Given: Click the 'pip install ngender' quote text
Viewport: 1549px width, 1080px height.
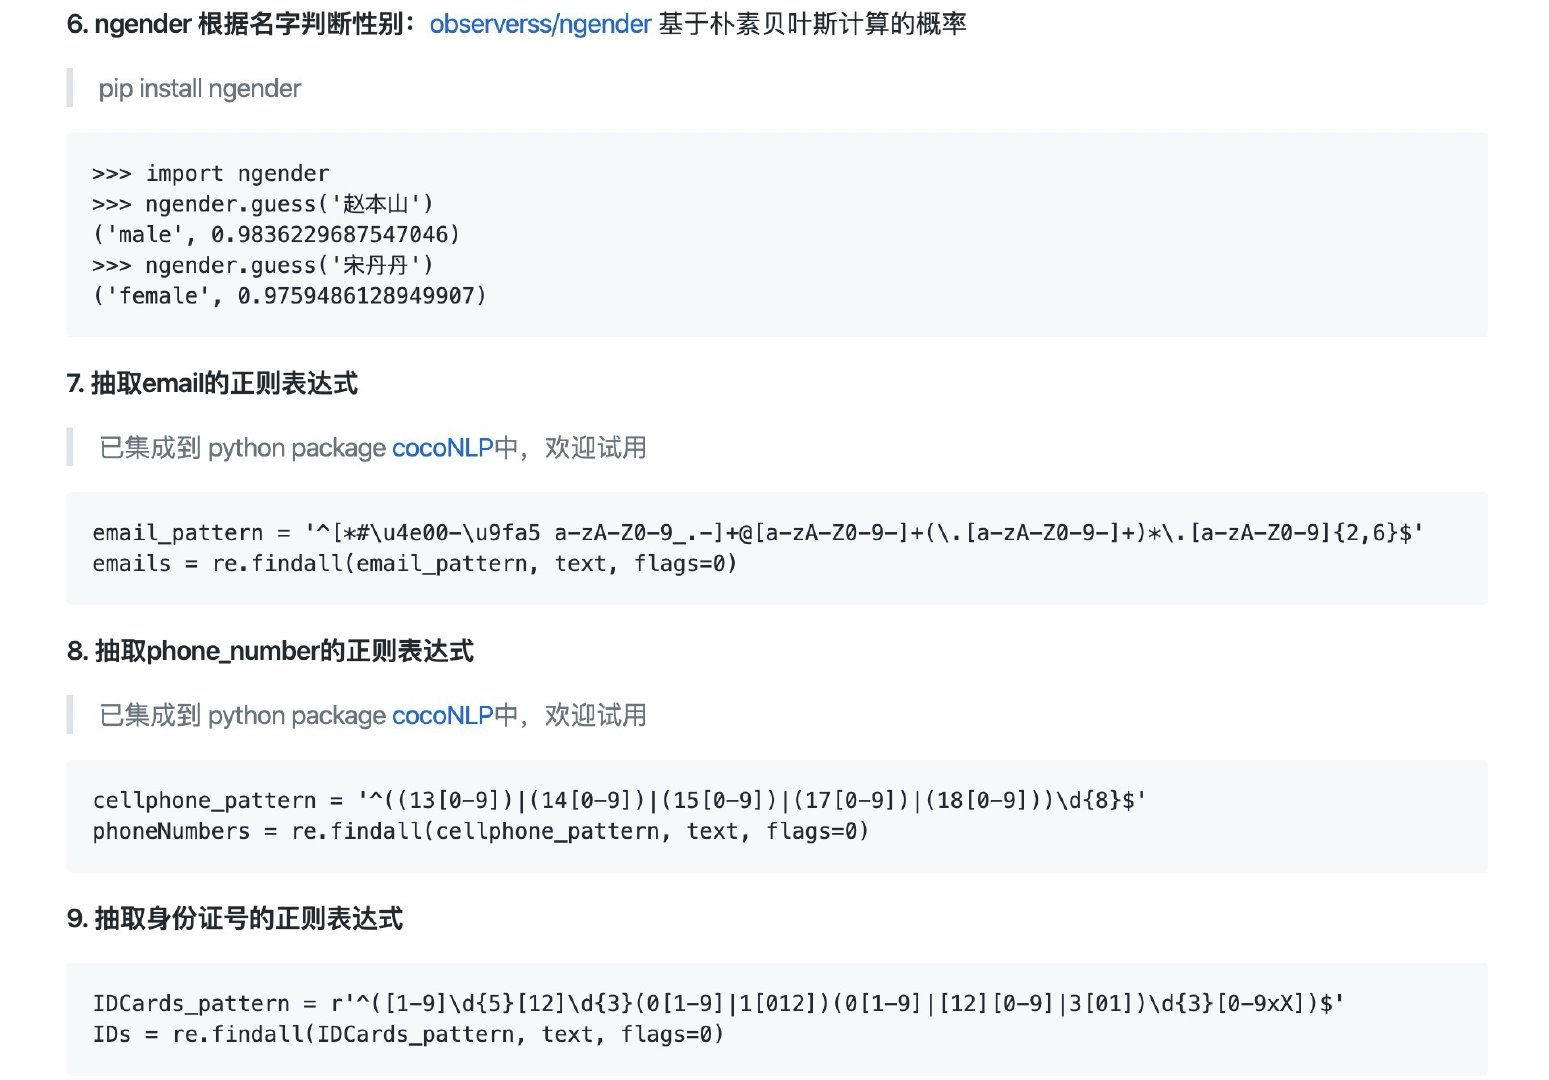Looking at the screenshot, I should [200, 89].
